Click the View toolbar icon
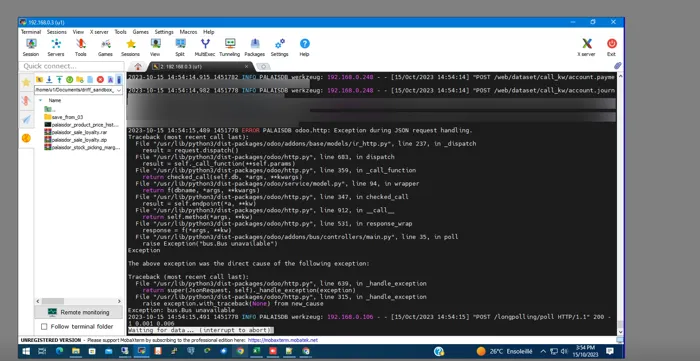Viewport: 700px width, 361px height. (x=155, y=47)
